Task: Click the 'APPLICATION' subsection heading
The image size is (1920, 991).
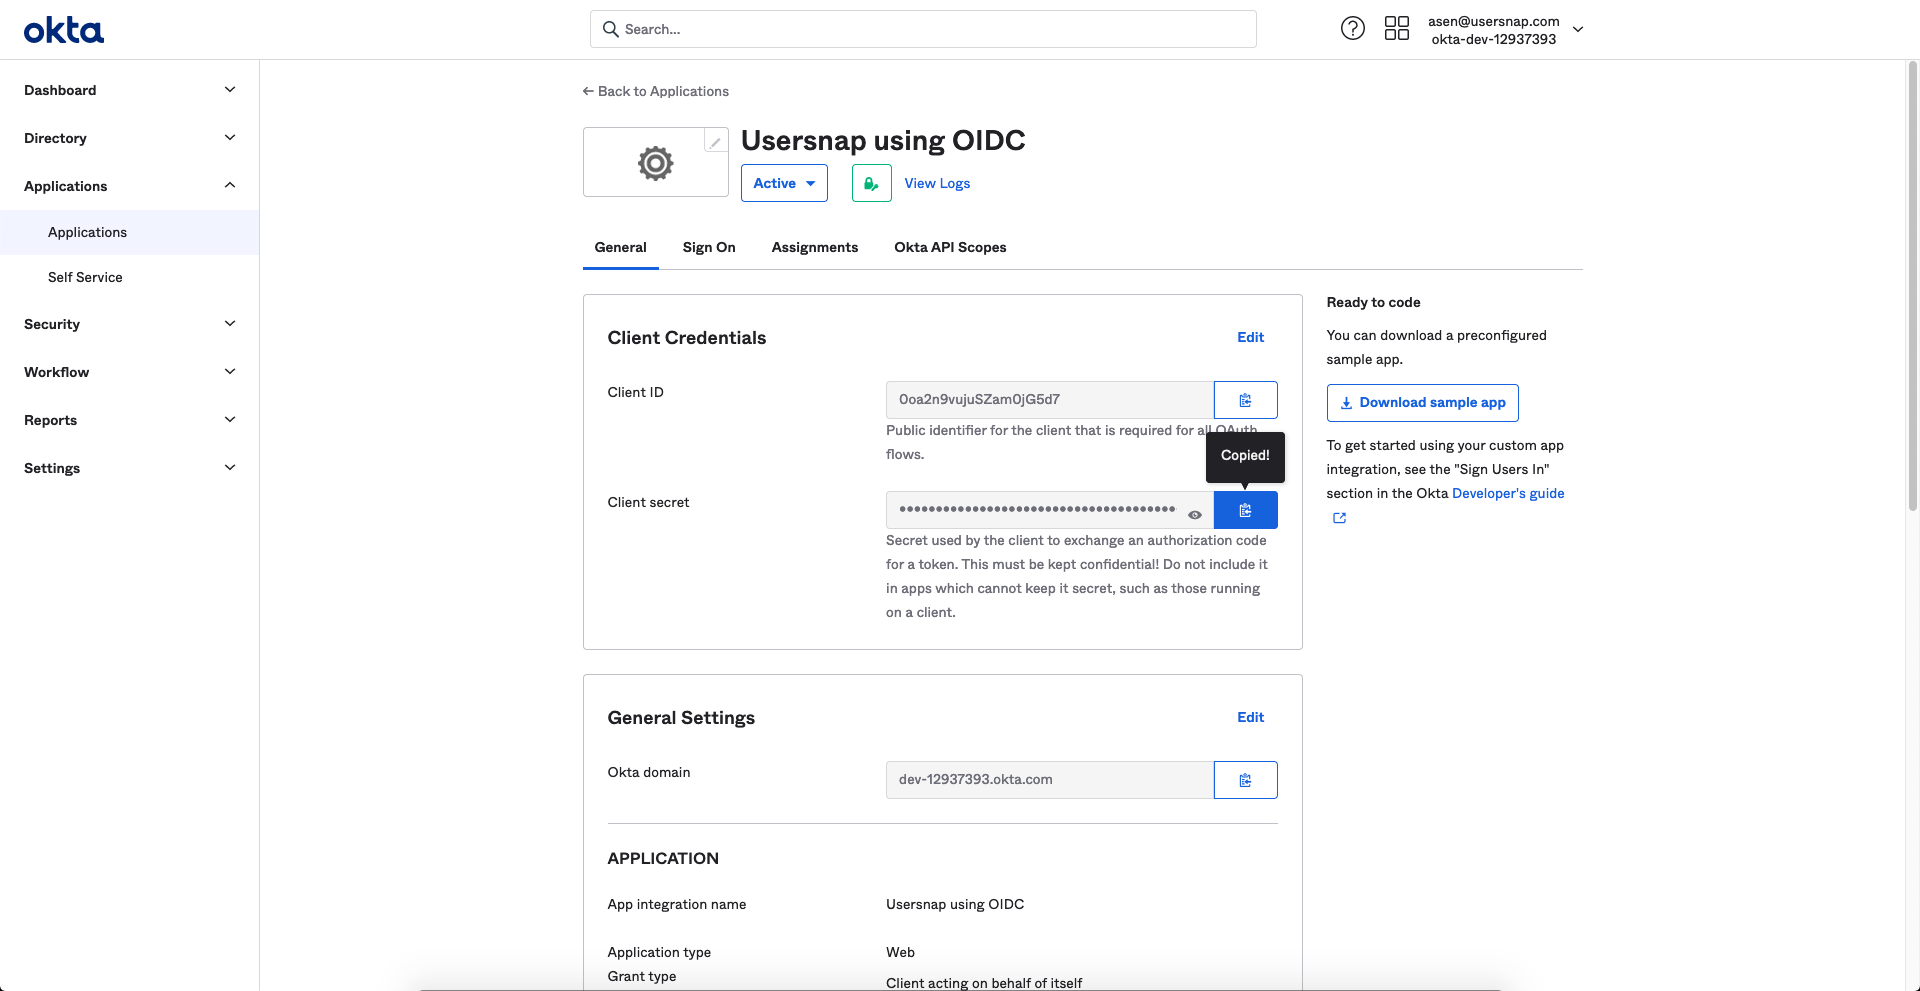Action: click(663, 858)
